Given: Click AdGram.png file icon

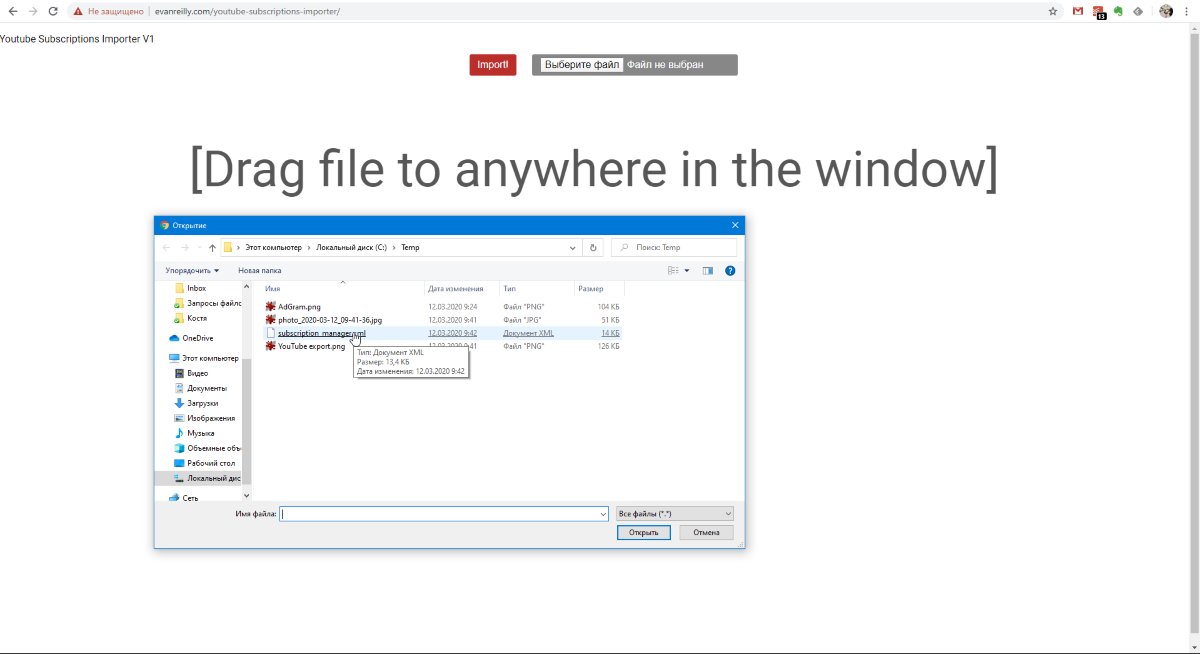Looking at the screenshot, I should pos(271,306).
